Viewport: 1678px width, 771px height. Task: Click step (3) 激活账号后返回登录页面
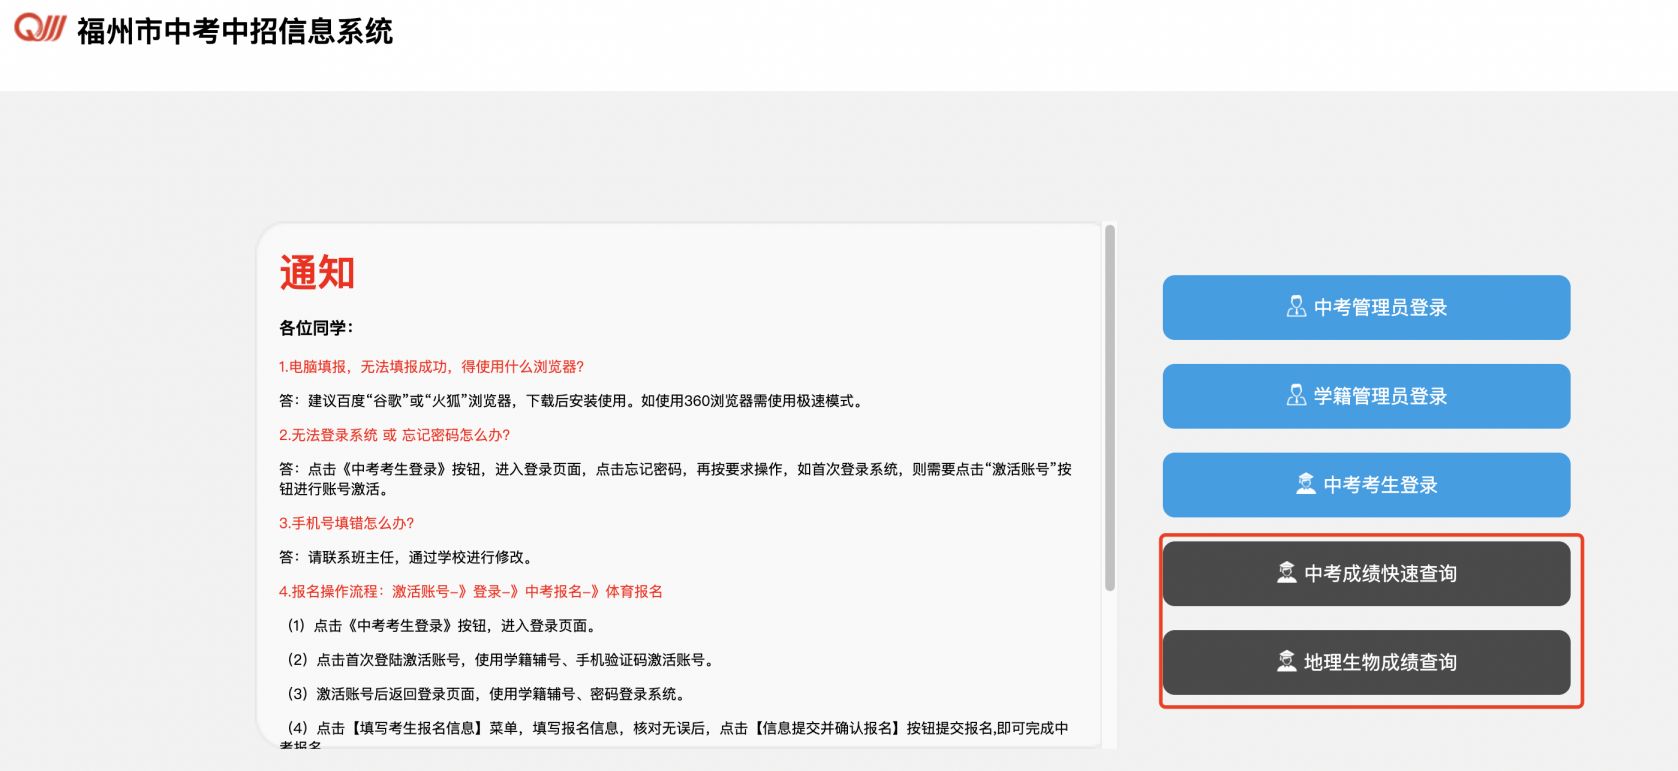tap(488, 694)
